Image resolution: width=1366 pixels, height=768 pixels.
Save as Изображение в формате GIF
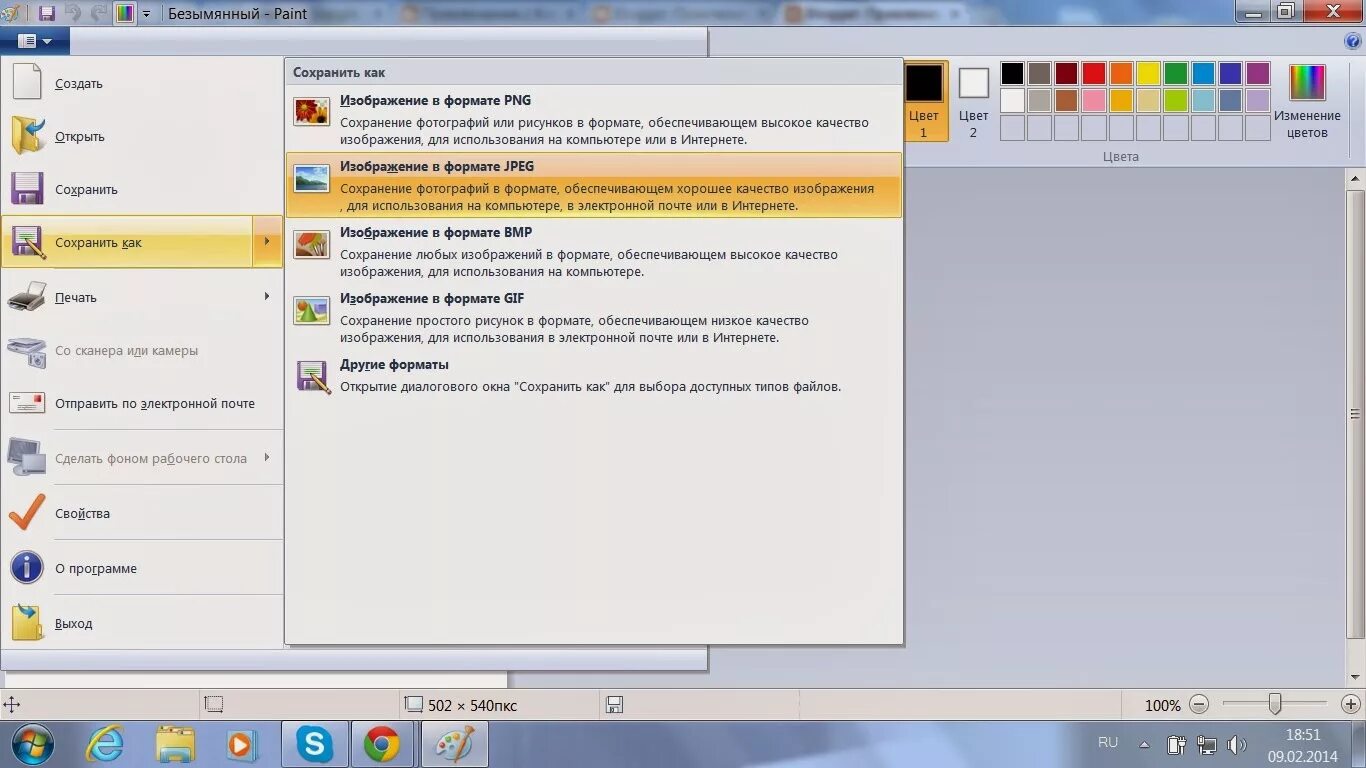click(594, 317)
